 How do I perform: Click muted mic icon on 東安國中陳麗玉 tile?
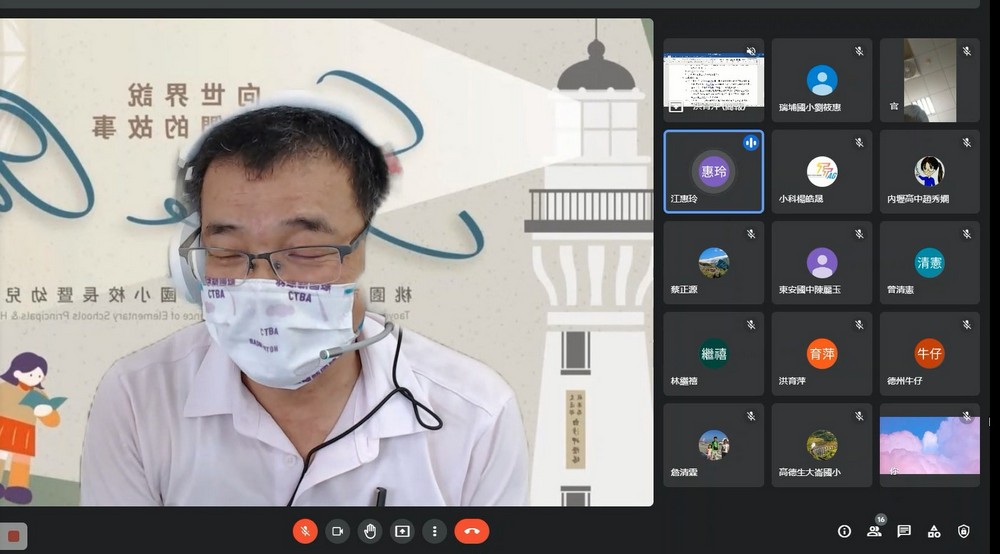859,234
